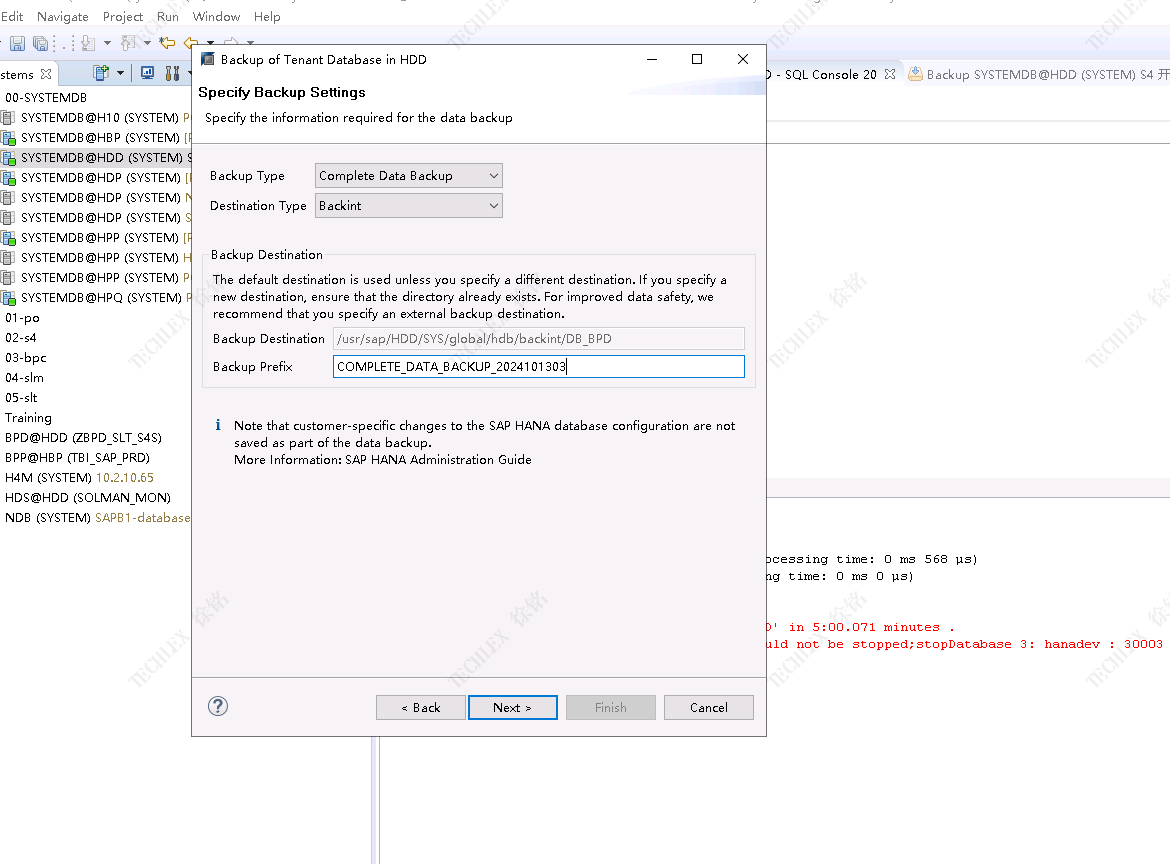The height and width of the screenshot is (864, 1170).
Task: Click the yellow Last Edit Location arrow
Action: 167,43
